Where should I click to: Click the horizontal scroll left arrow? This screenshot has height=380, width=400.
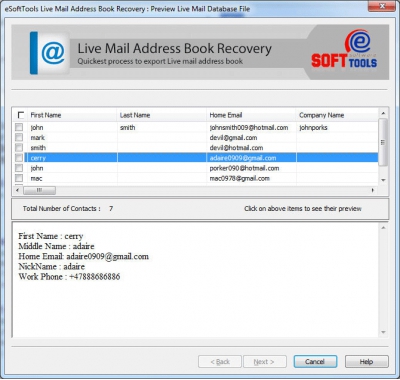(x=18, y=190)
